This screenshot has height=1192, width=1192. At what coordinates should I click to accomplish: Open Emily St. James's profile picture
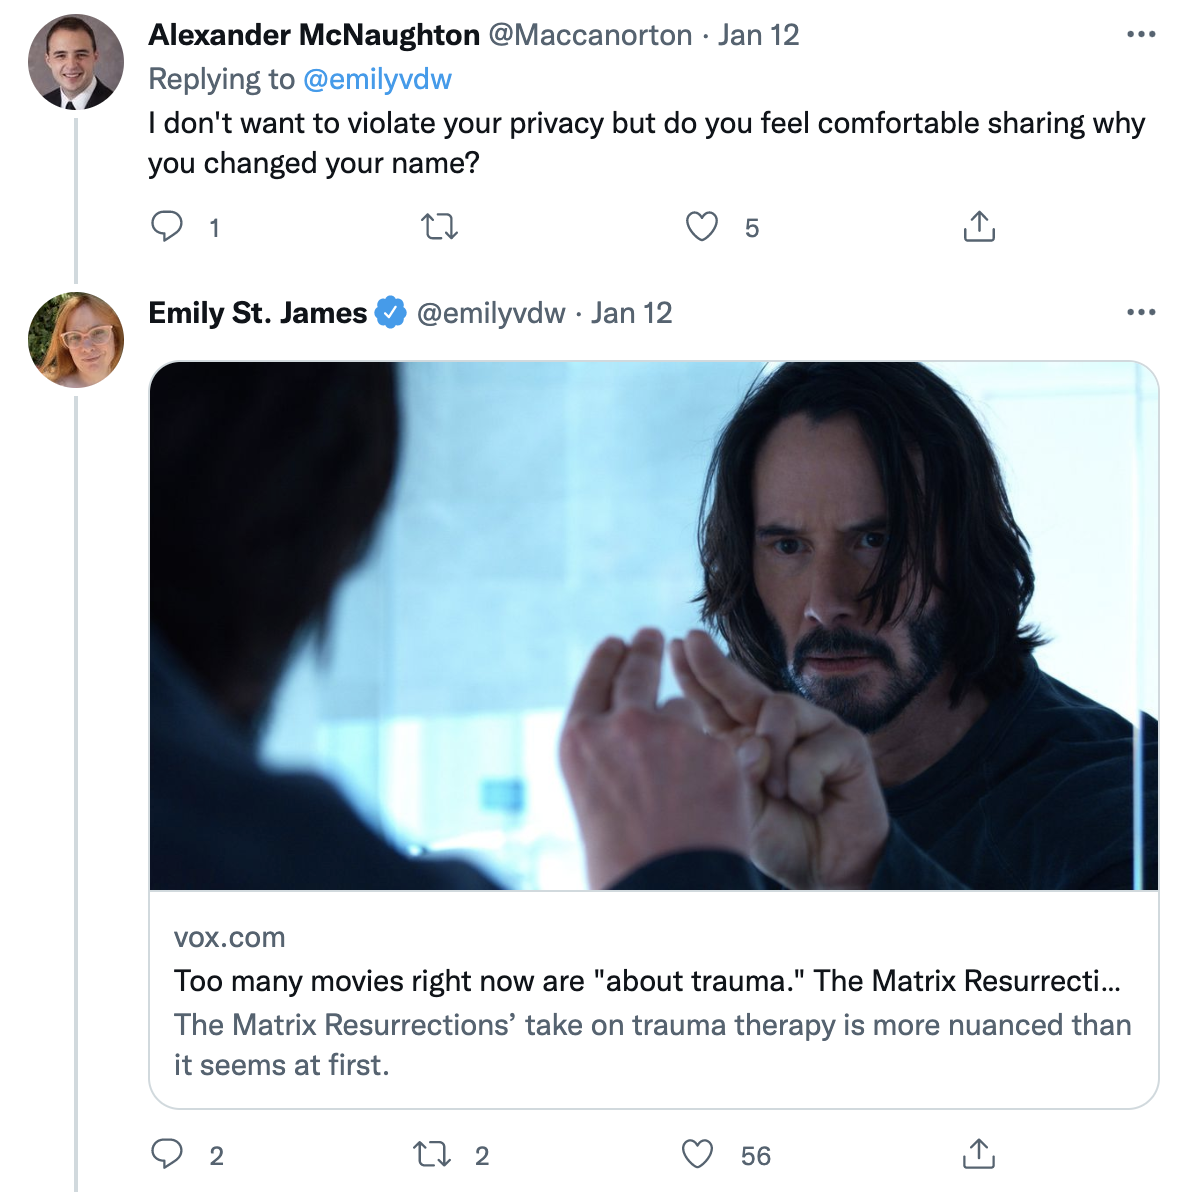[76, 340]
